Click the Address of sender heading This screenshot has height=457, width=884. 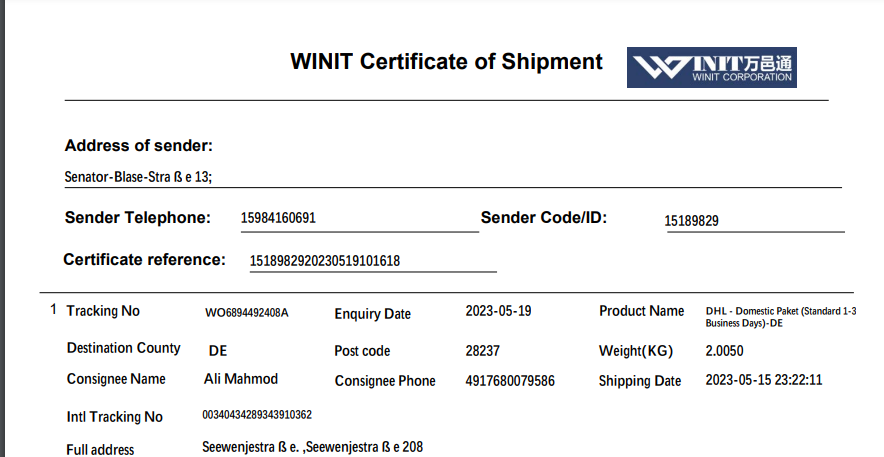pos(138,146)
